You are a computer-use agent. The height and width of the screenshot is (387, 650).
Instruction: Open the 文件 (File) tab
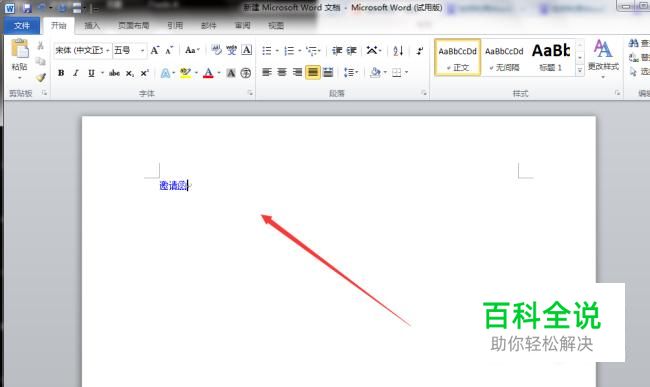pyautogui.click(x=22, y=26)
